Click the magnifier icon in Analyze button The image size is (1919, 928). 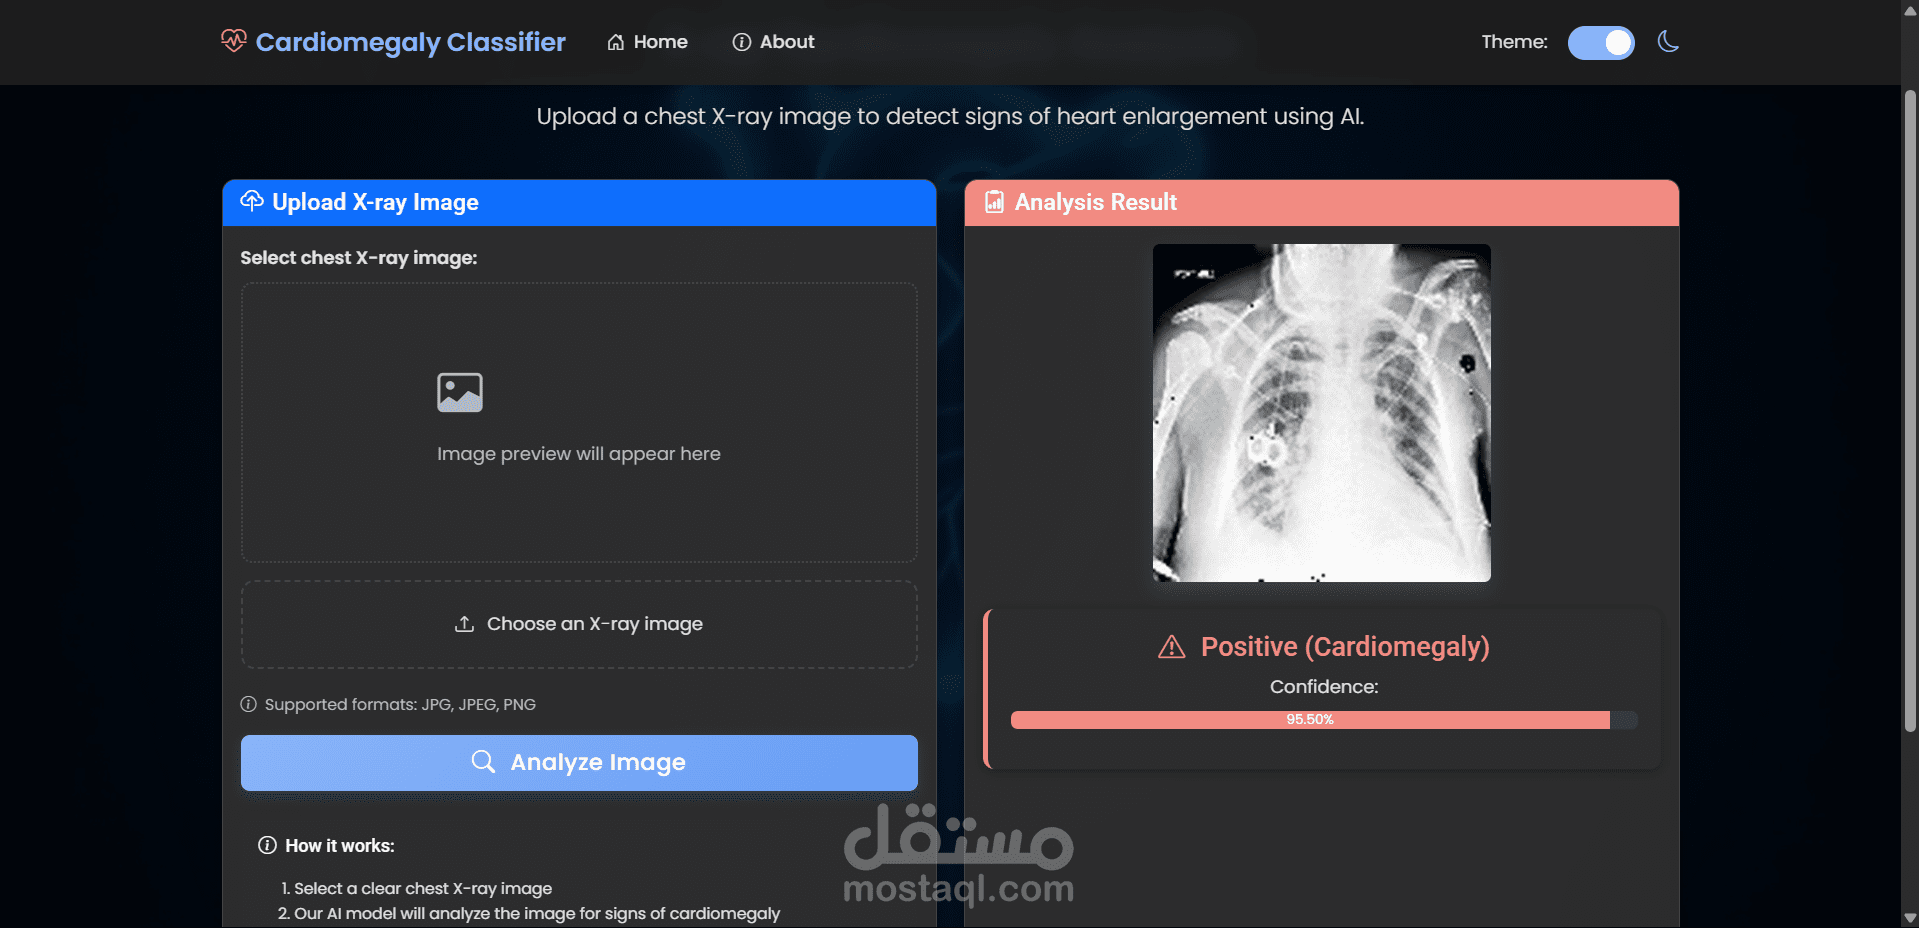point(483,762)
